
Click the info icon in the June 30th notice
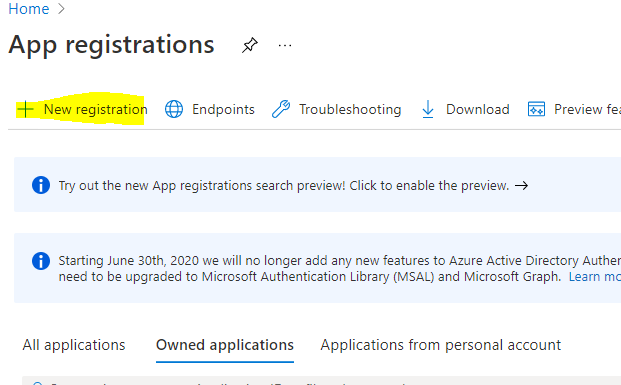click(41, 261)
